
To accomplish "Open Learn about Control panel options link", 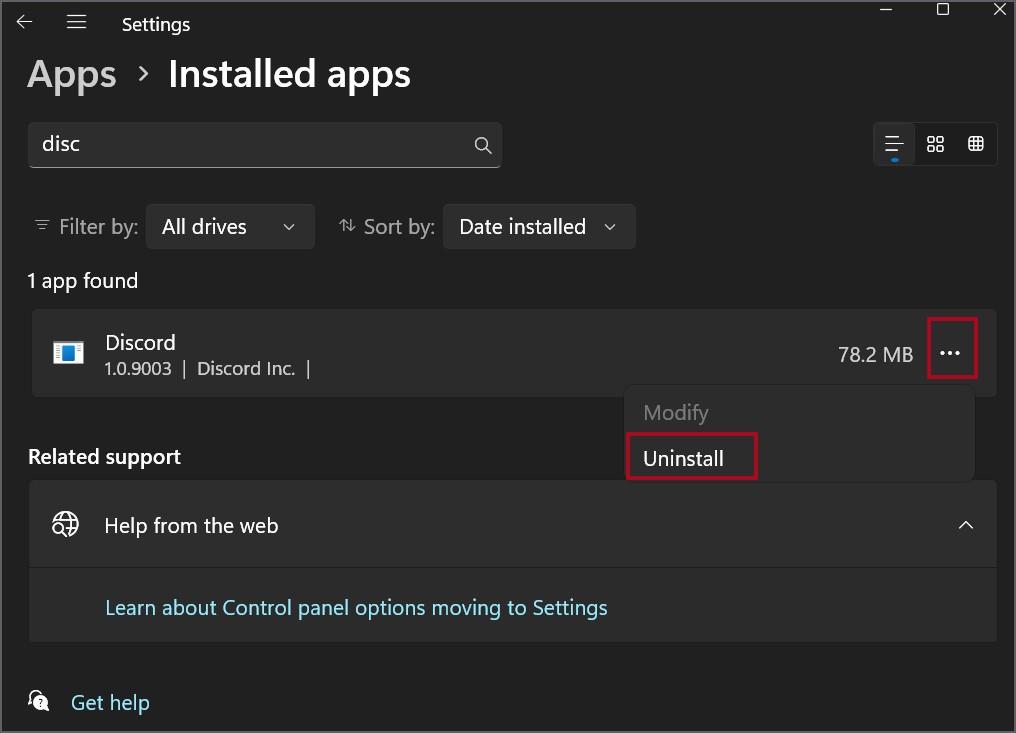I will 356,608.
